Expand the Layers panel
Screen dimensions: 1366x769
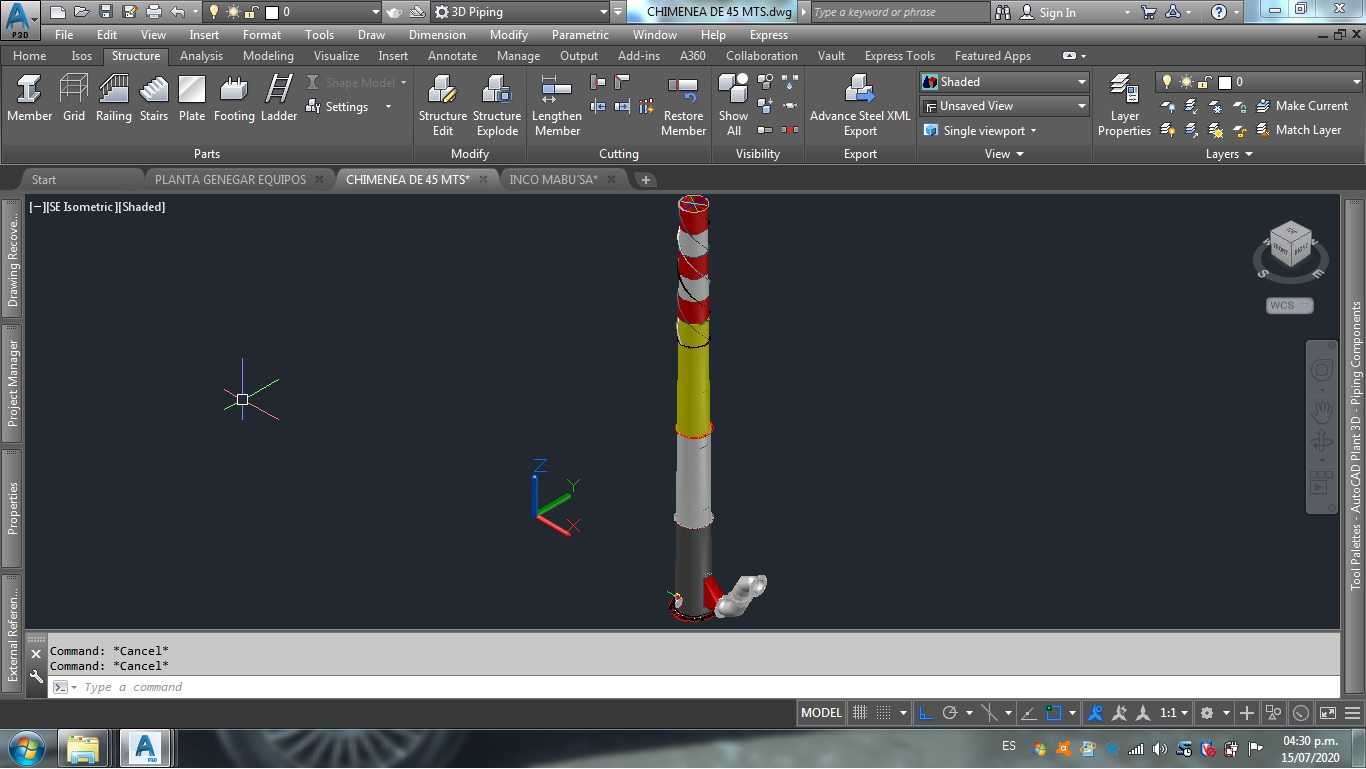(x=1229, y=154)
